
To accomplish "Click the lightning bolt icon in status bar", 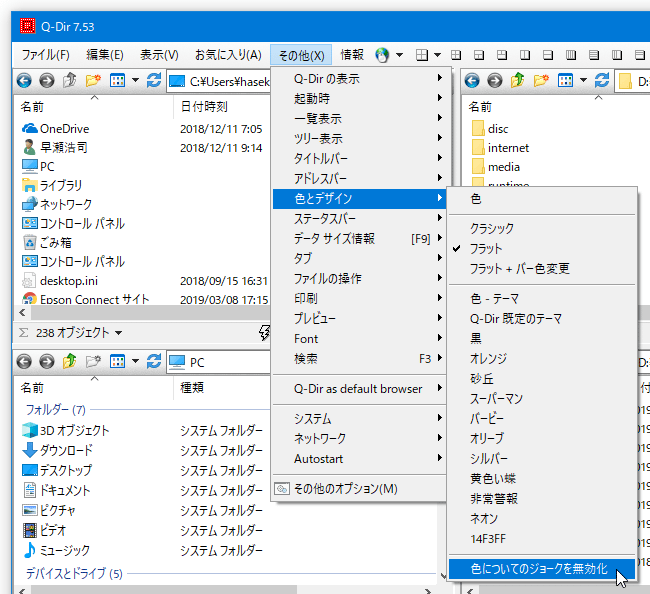I will [264, 332].
